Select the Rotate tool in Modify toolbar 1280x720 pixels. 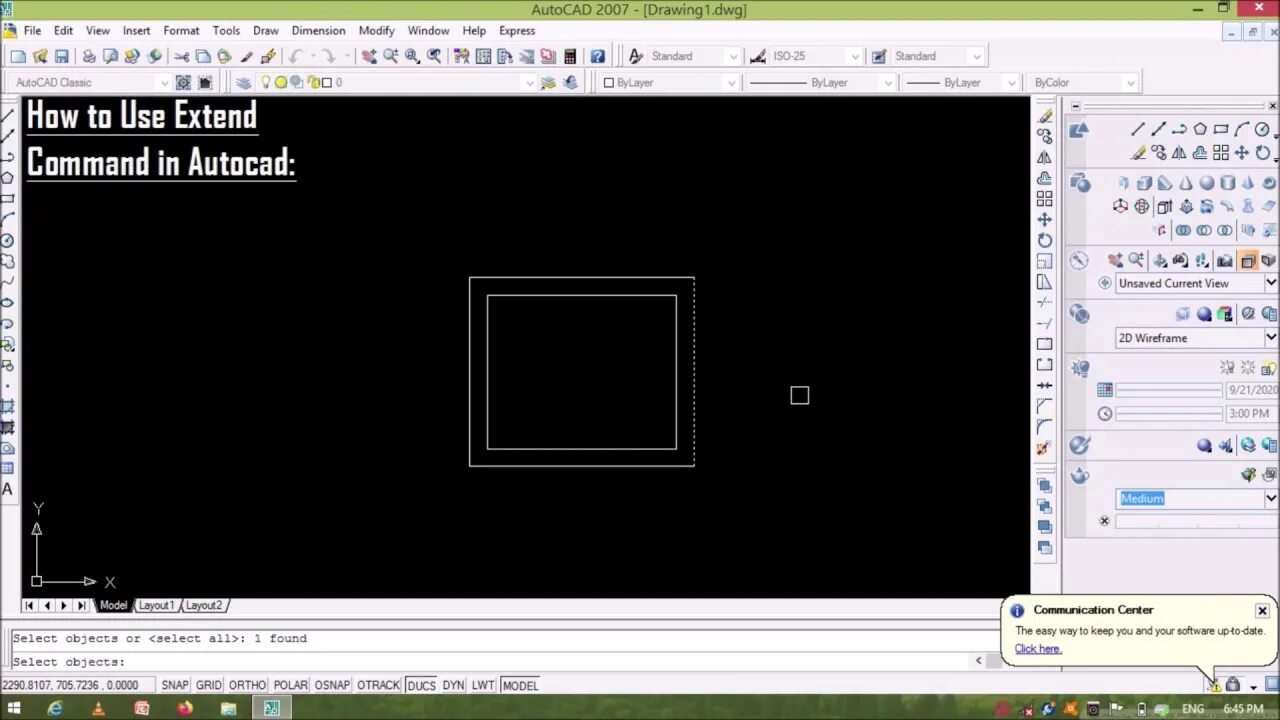(x=1044, y=240)
